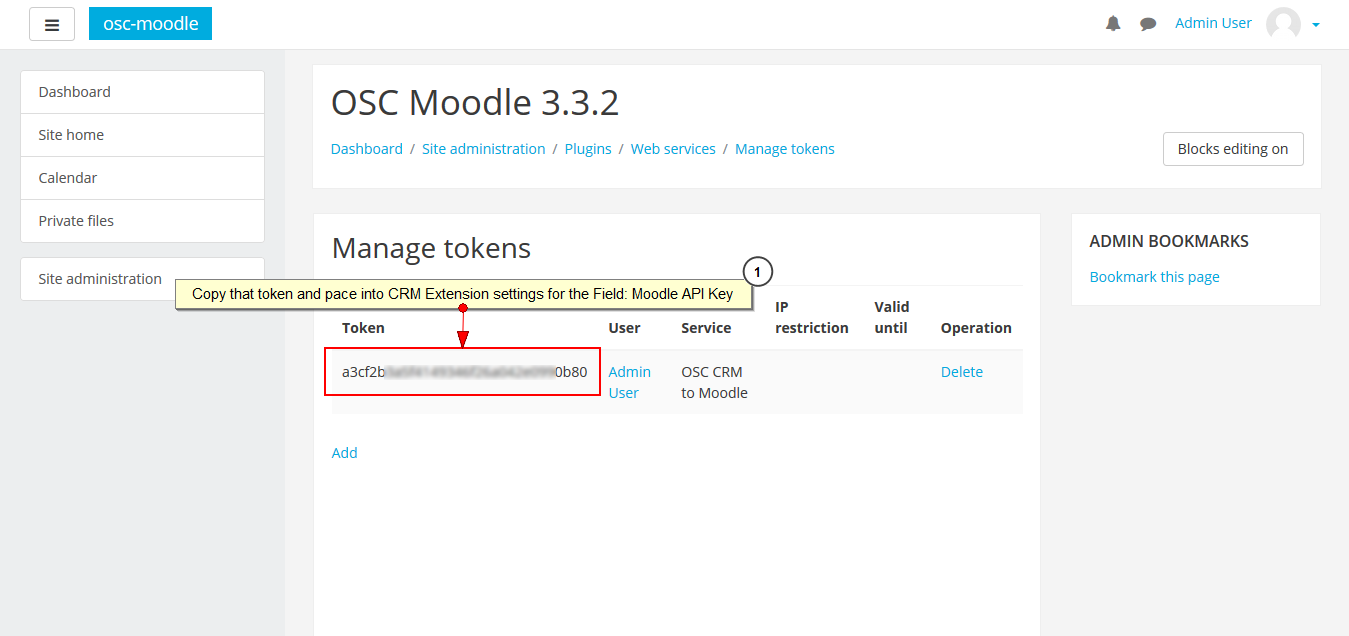This screenshot has width=1349, height=636.
Task: Click the Admin User avatar picture
Action: tap(1283, 24)
